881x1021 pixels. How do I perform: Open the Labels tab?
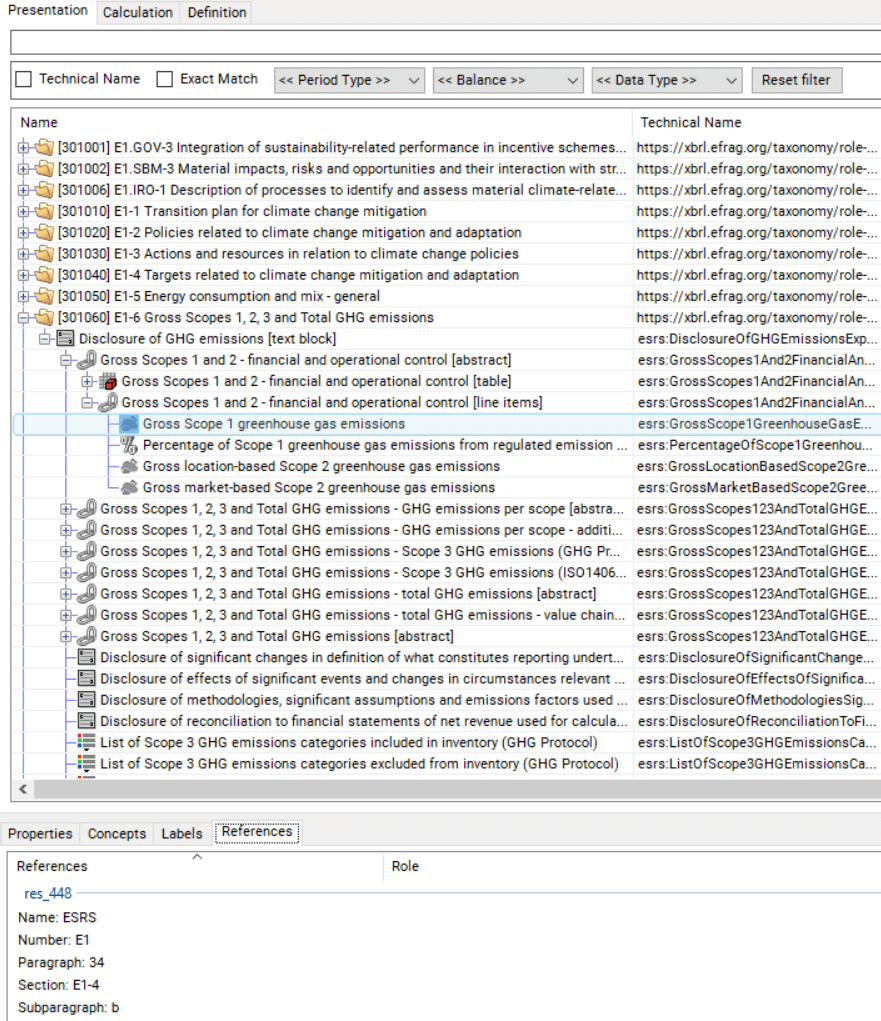tap(182, 833)
